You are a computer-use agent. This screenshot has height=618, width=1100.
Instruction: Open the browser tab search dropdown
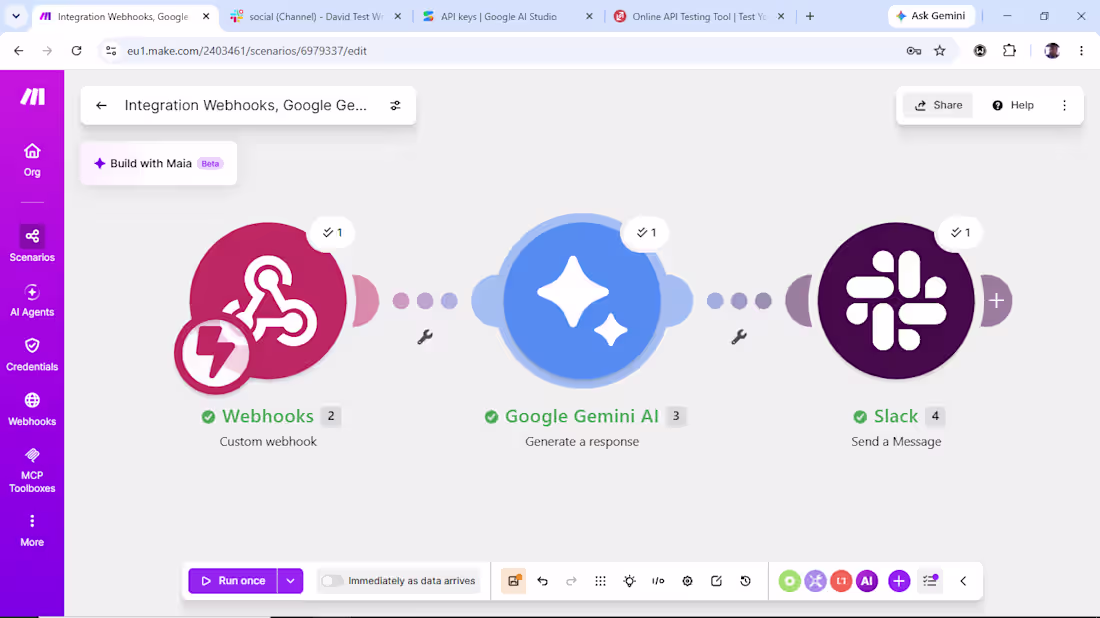(x=15, y=16)
